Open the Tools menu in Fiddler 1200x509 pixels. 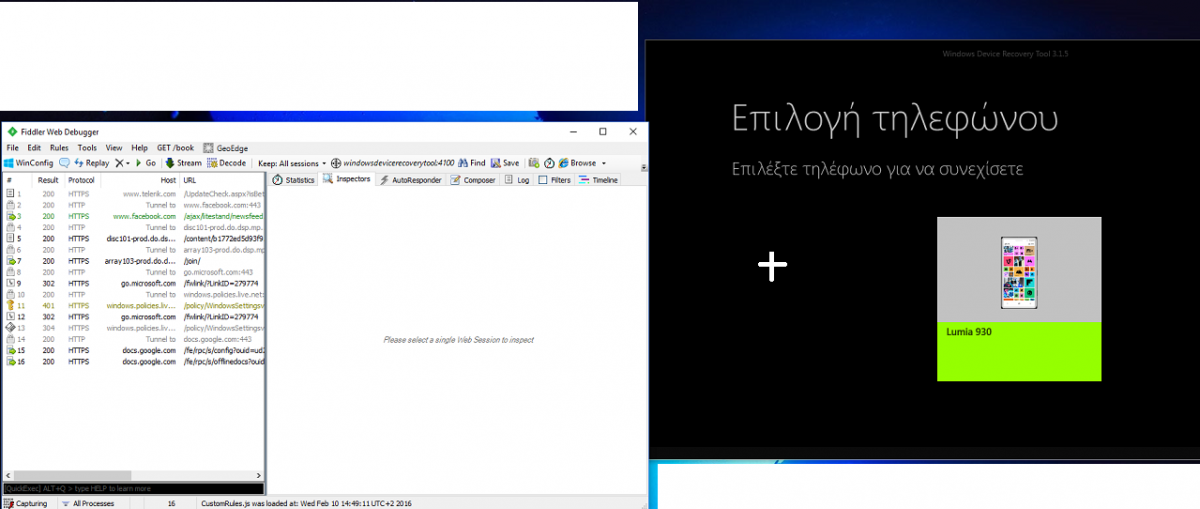[87, 148]
